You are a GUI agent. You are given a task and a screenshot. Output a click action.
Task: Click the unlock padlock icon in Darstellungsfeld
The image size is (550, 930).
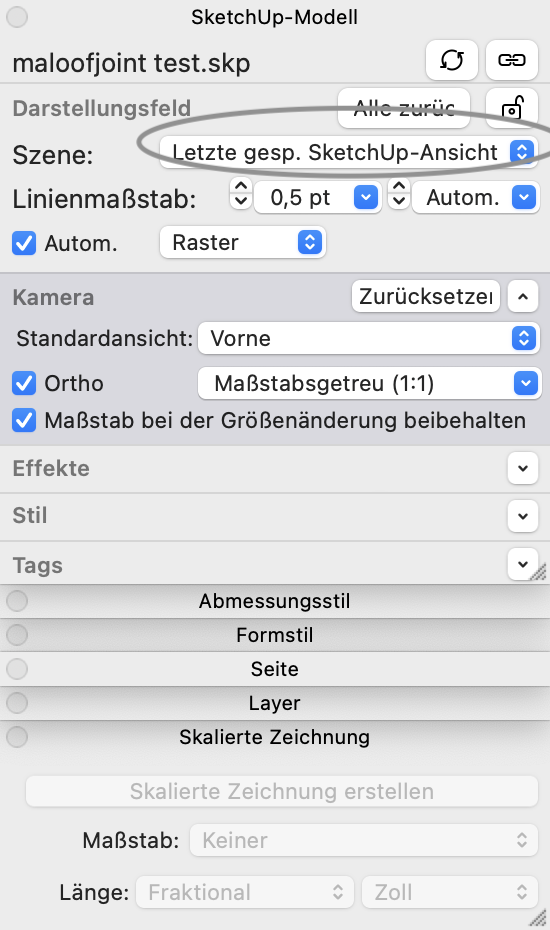tap(511, 109)
